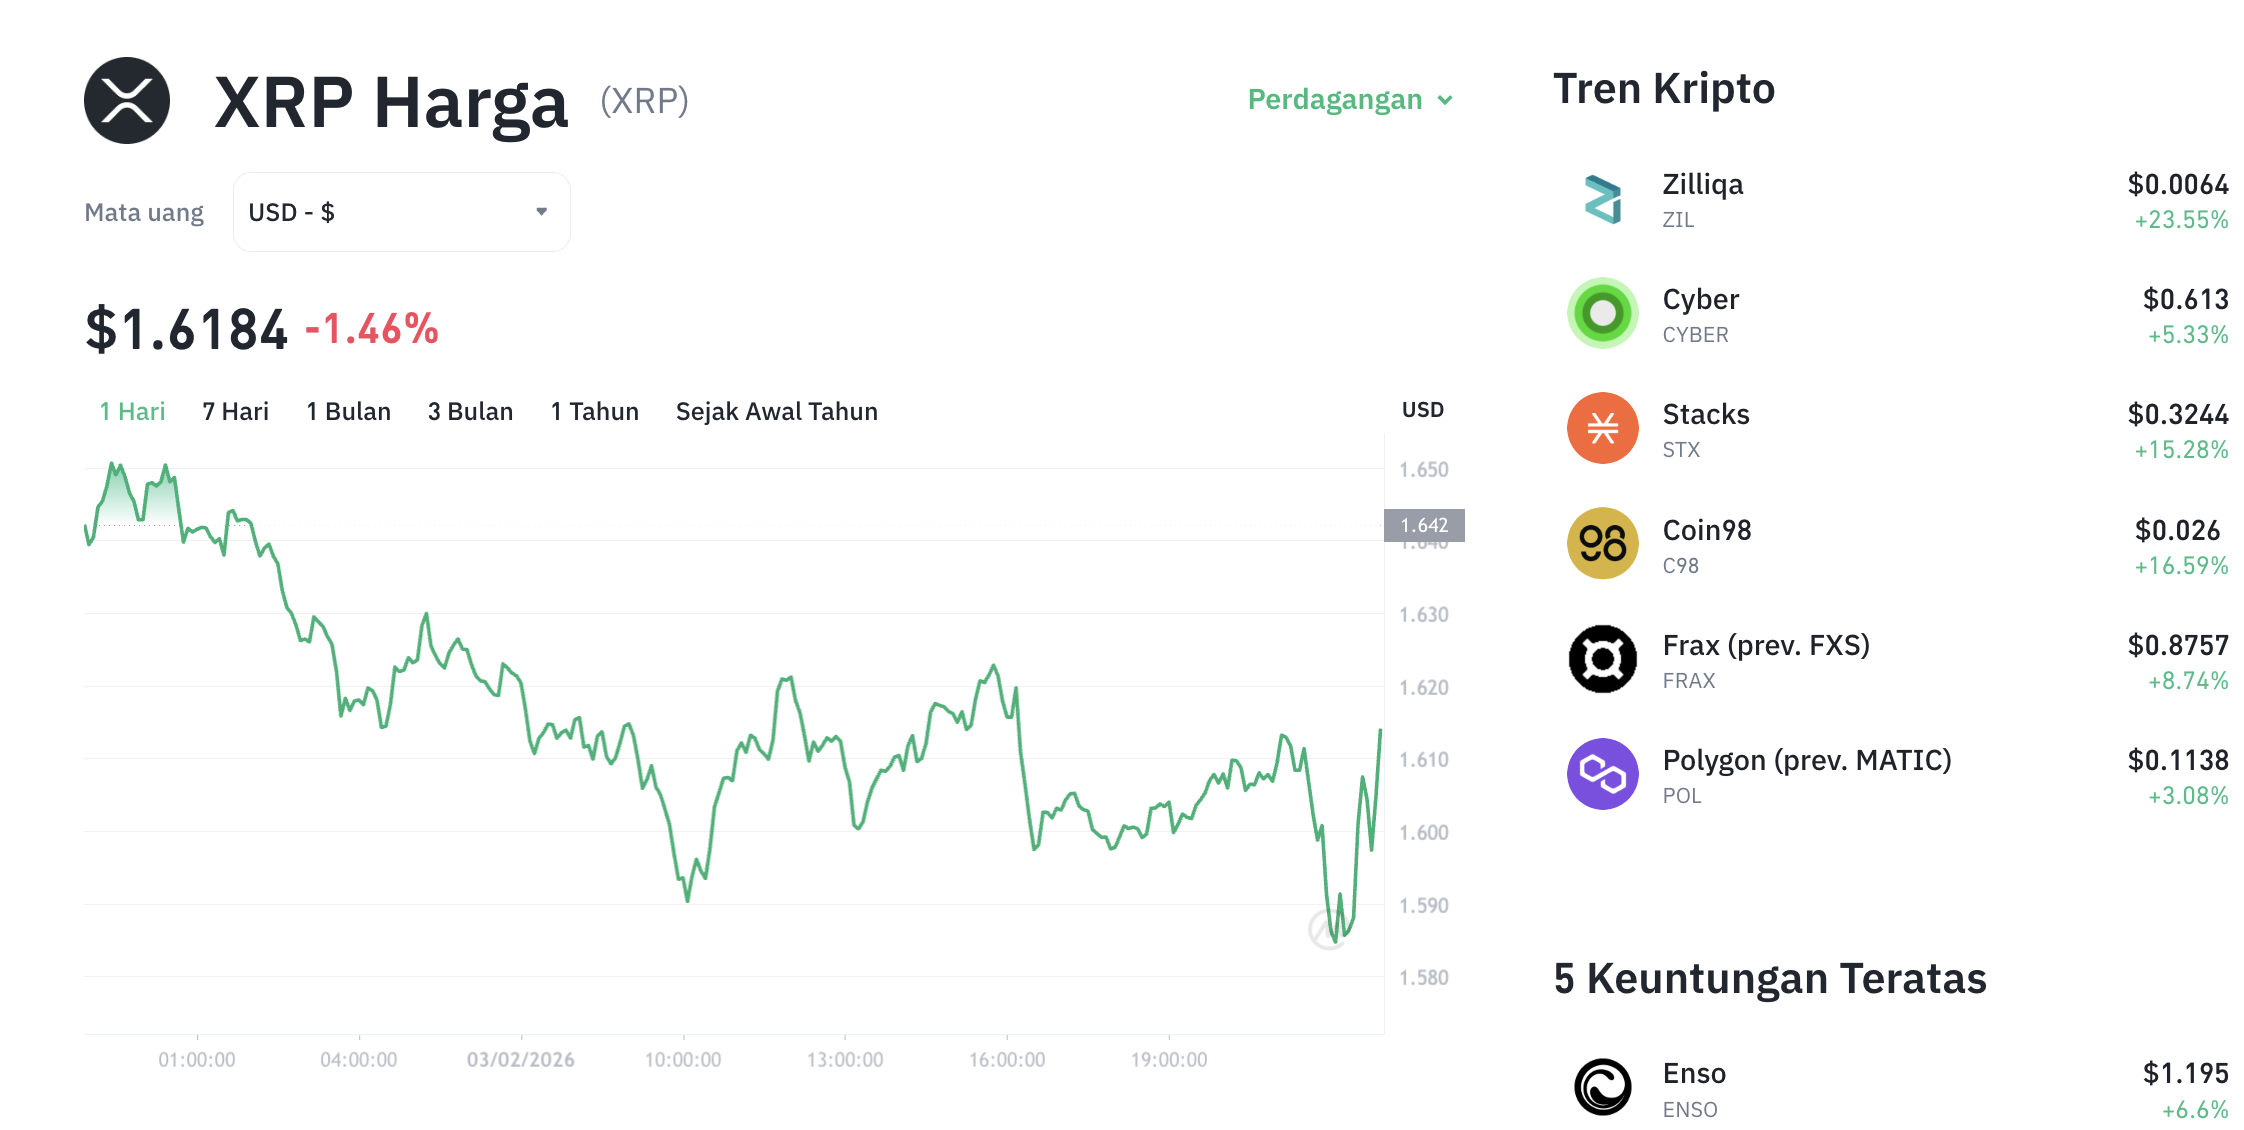Viewport: 2244px width, 1130px height.
Task: Select the Zilliqa ZIL icon
Action: coord(1602,198)
